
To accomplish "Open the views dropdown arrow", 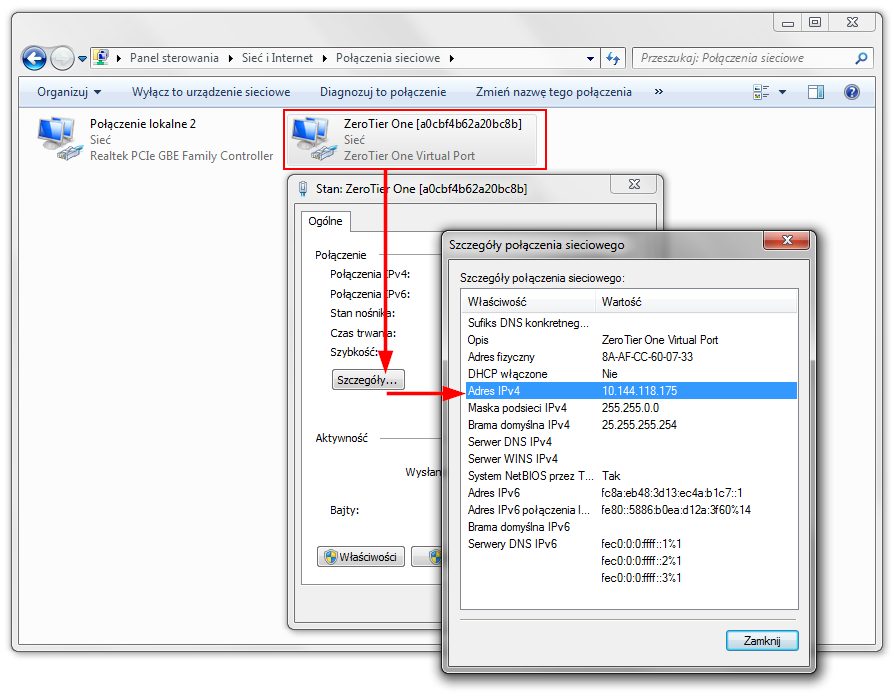I will [782, 92].
